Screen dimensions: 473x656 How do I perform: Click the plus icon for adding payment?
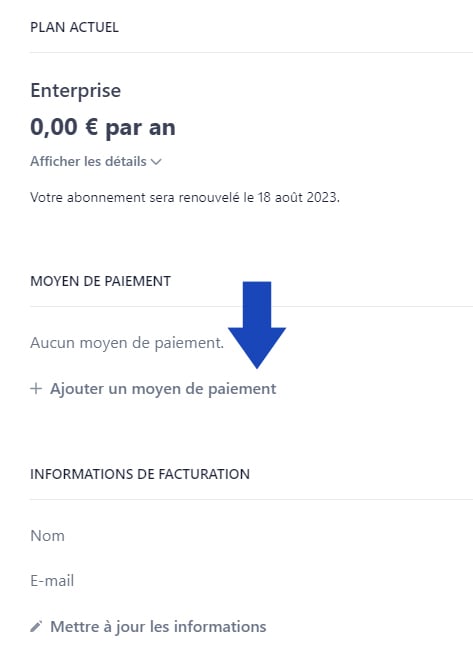click(x=36, y=389)
